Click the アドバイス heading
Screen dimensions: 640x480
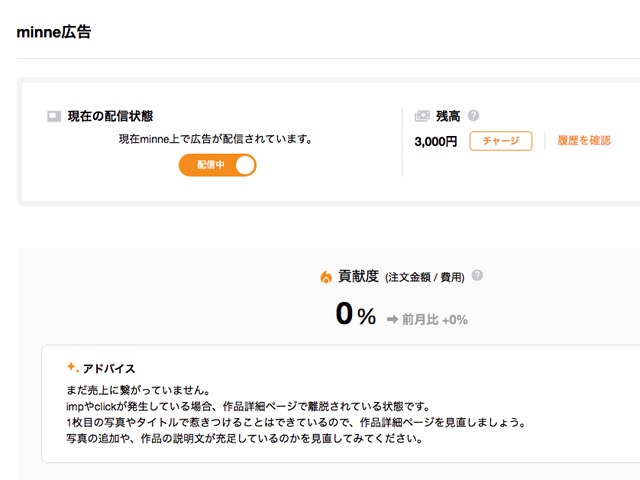click(x=109, y=369)
